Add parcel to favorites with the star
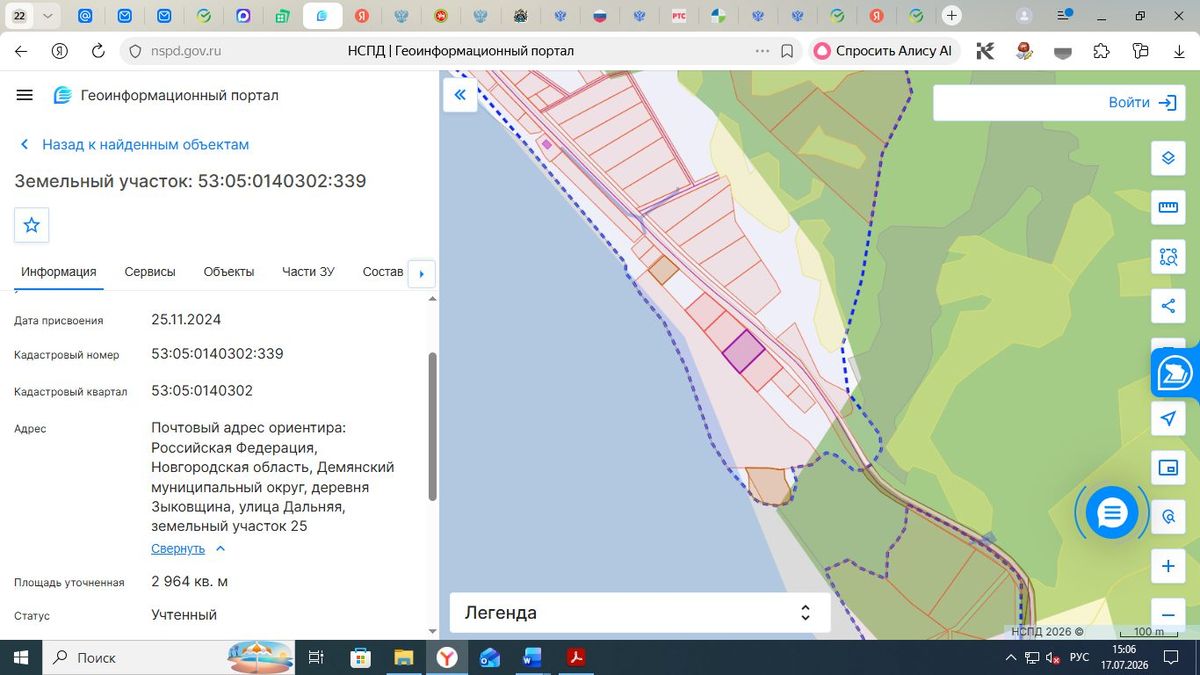This screenshot has height=675, width=1200. coord(31,225)
